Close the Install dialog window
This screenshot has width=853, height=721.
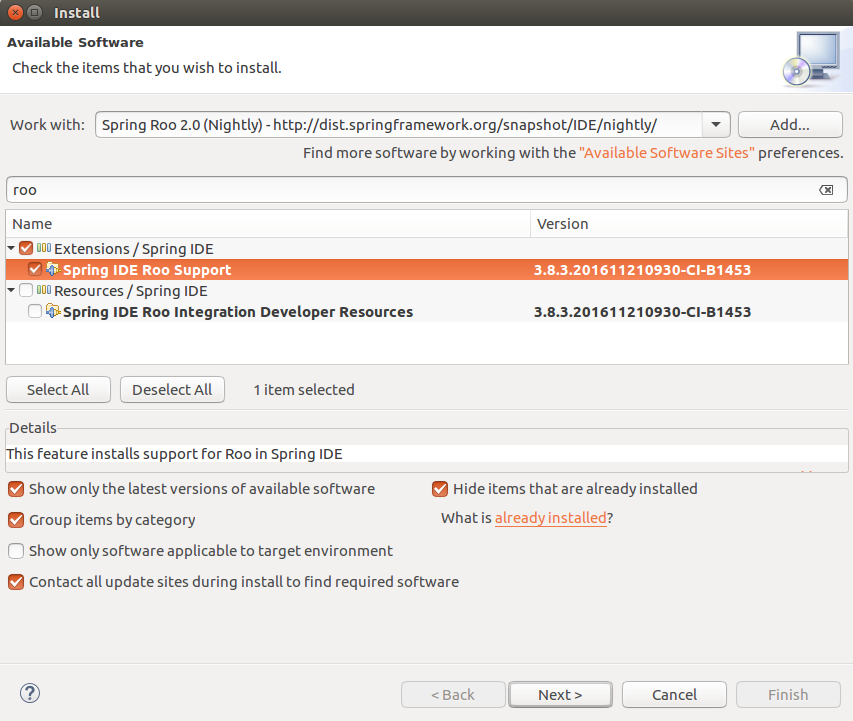point(15,12)
